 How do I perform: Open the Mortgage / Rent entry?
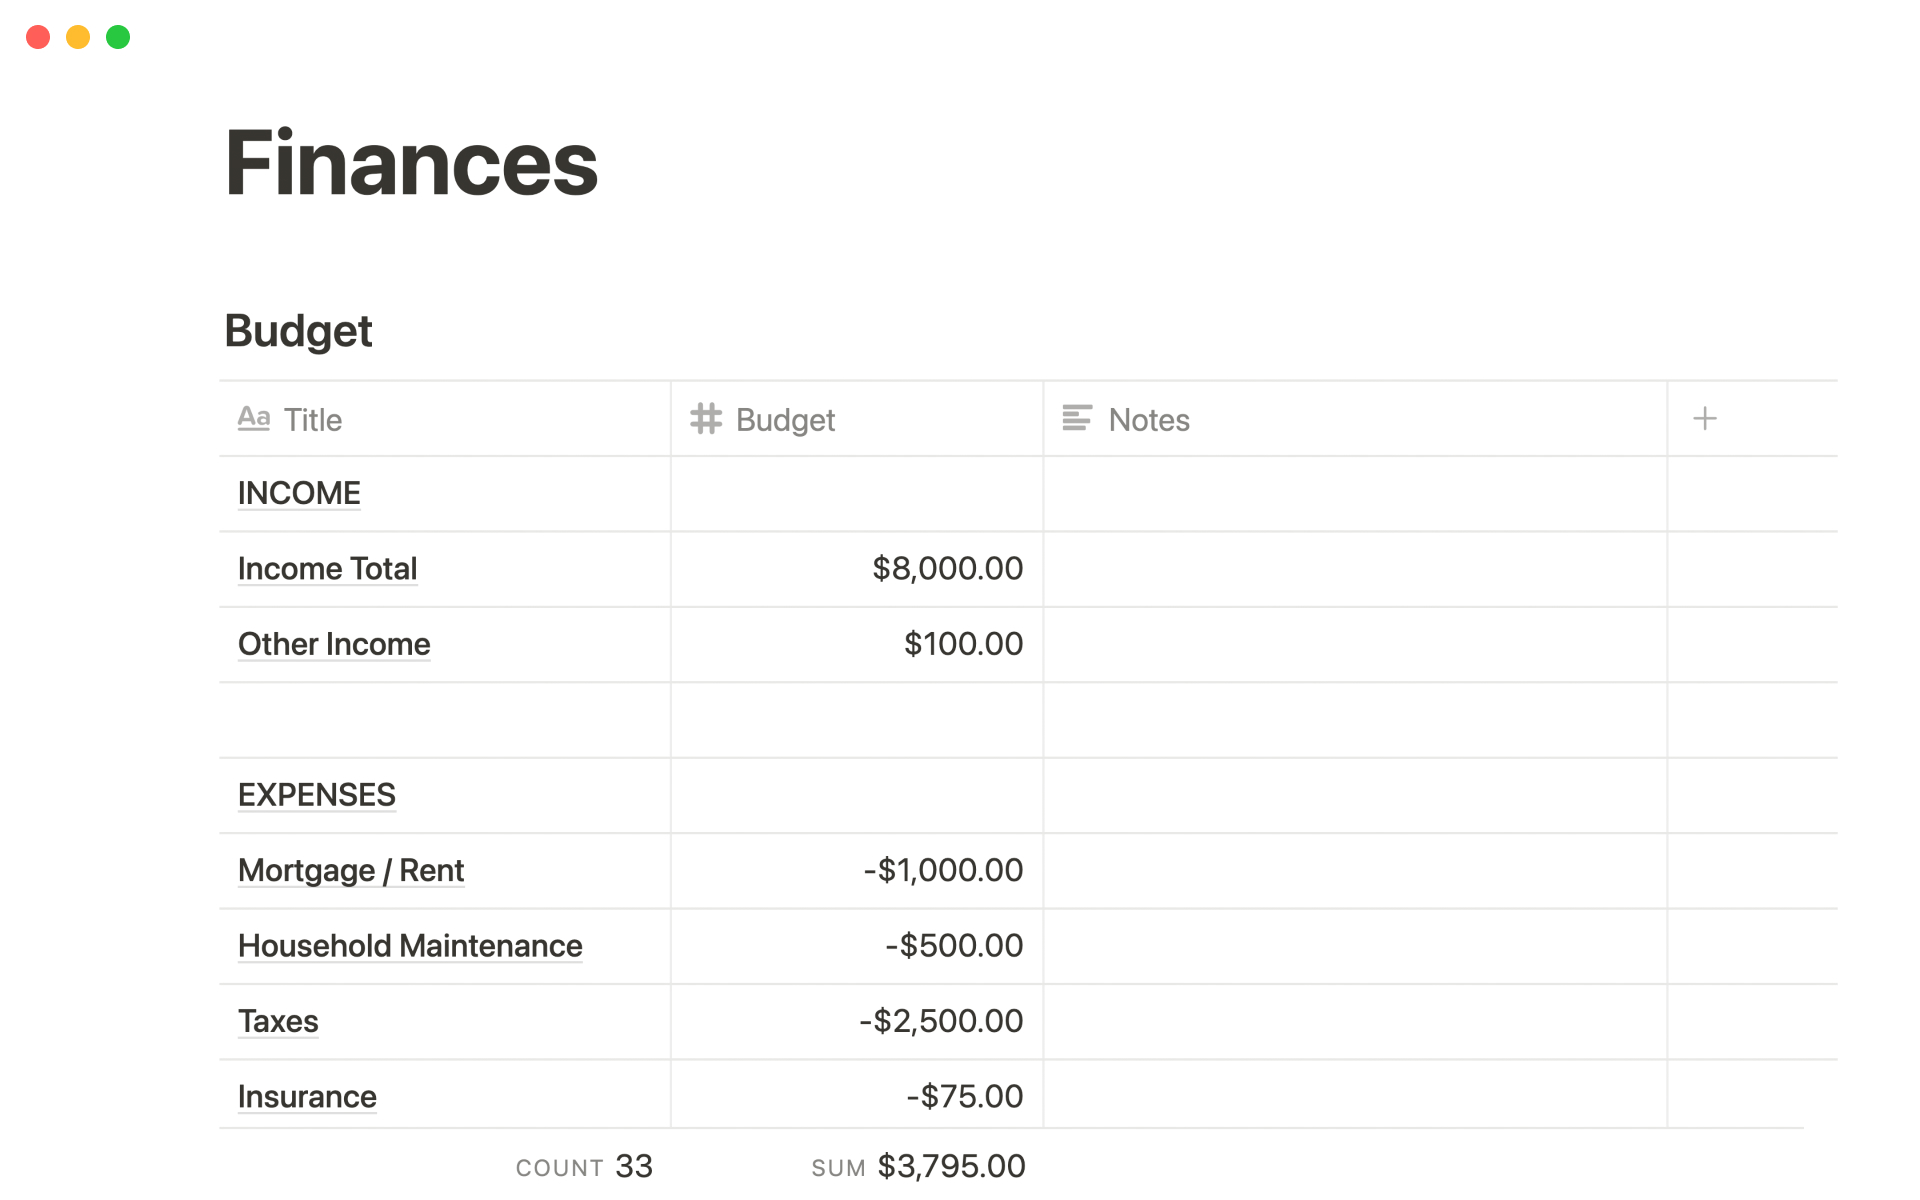[350, 870]
